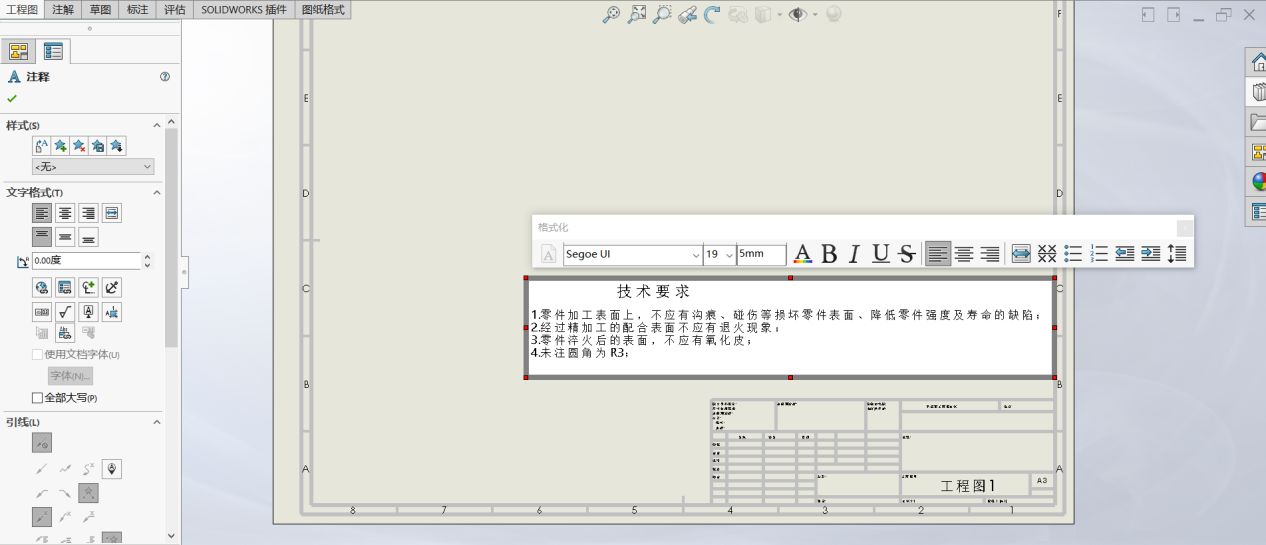Click the save style icon

98,146
